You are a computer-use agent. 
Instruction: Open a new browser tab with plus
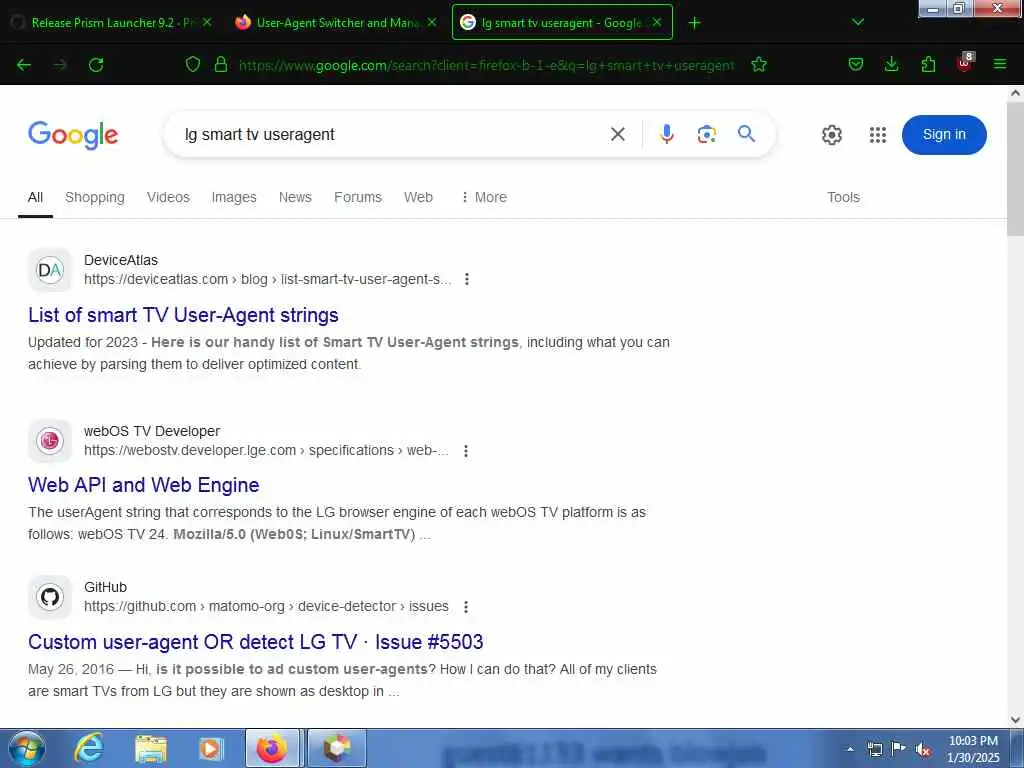coord(694,23)
